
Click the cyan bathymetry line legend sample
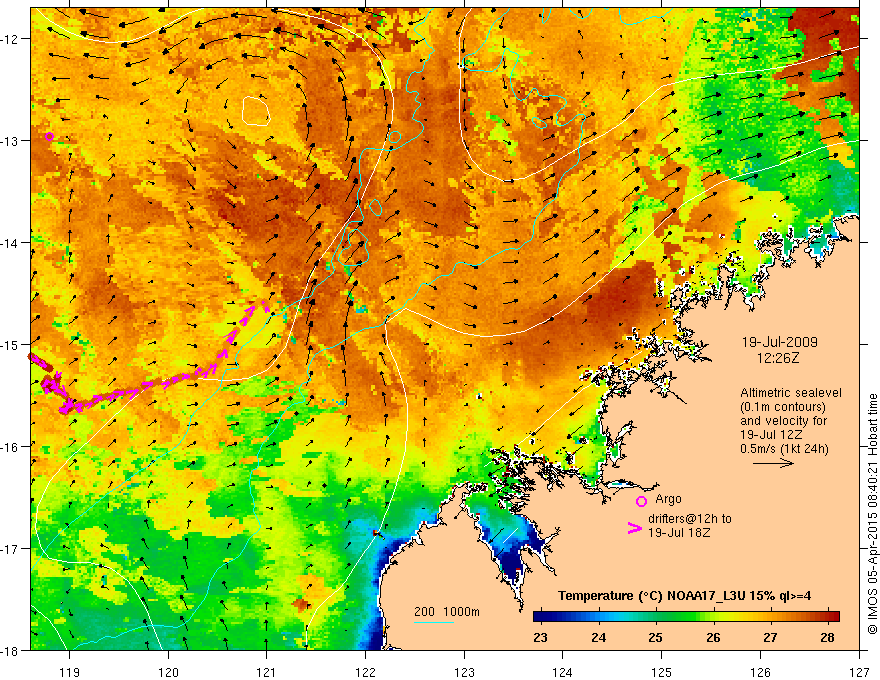coord(433,622)
